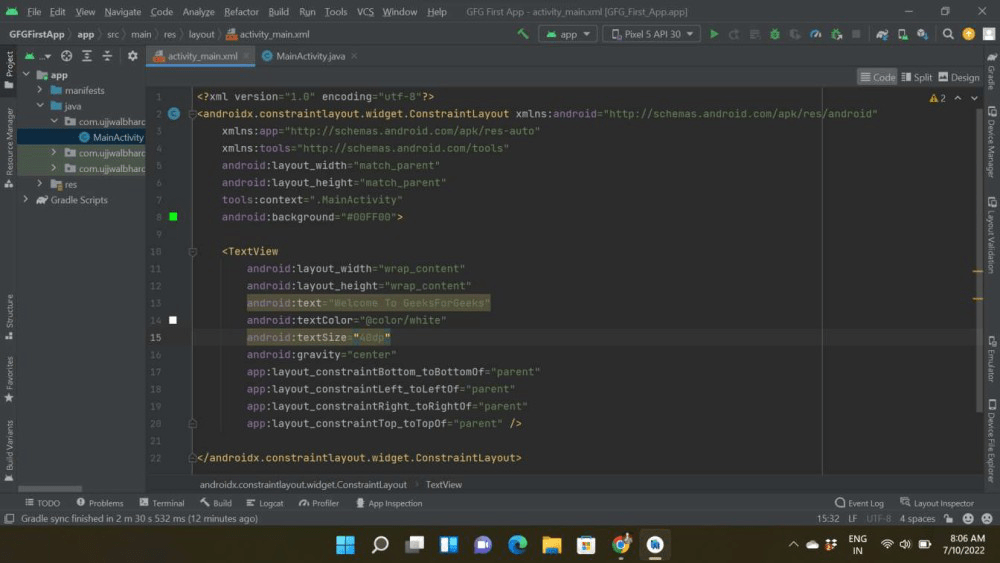Click the Sync Project with Gradle icon
The width and height of the screenshot is (1000, 563).
tap(882, 34)
